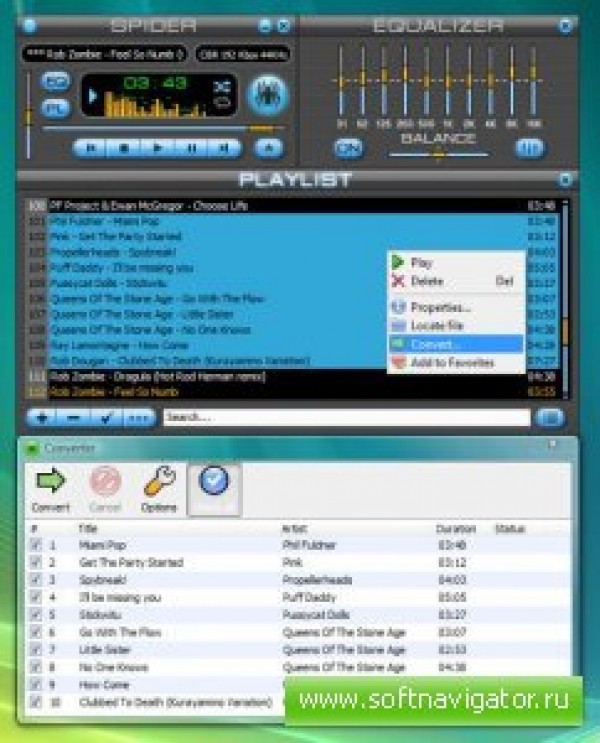Click the button right of the search field

tap(550, 418)
